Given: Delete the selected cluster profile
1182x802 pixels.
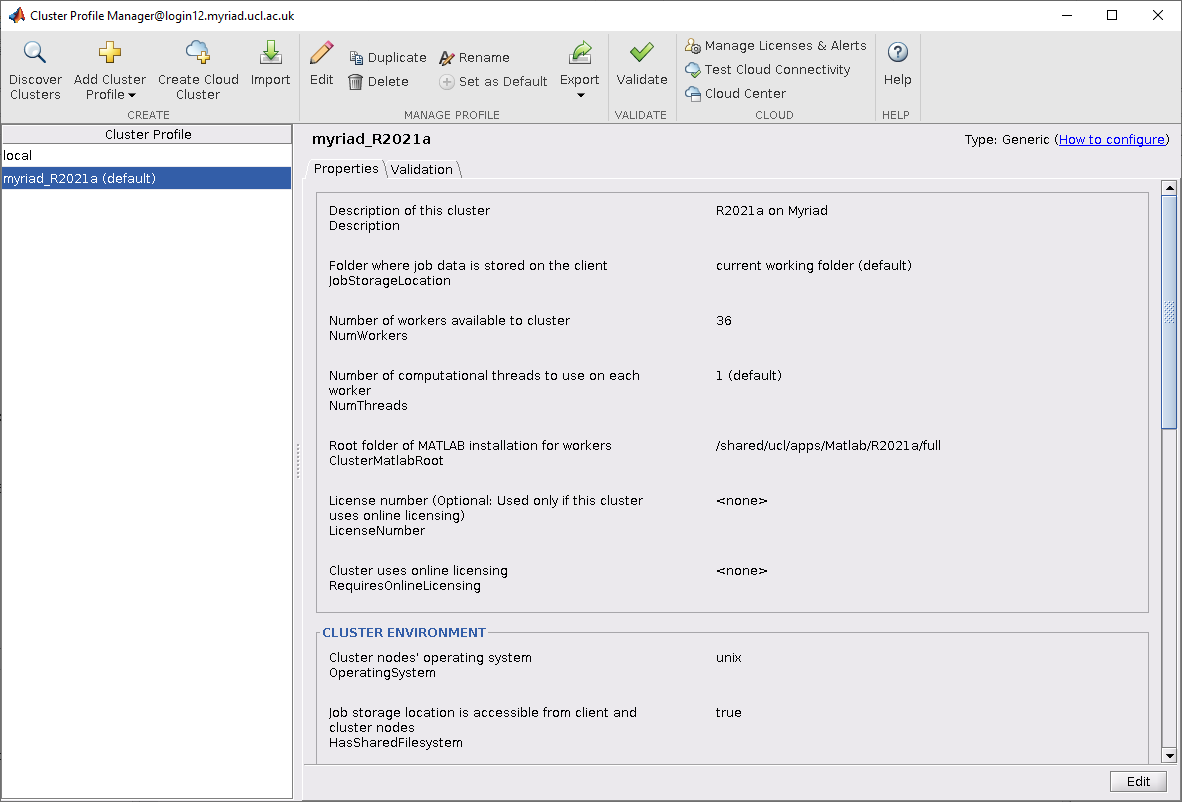Looking at the screenshot, I should click(x=378, y=81).
